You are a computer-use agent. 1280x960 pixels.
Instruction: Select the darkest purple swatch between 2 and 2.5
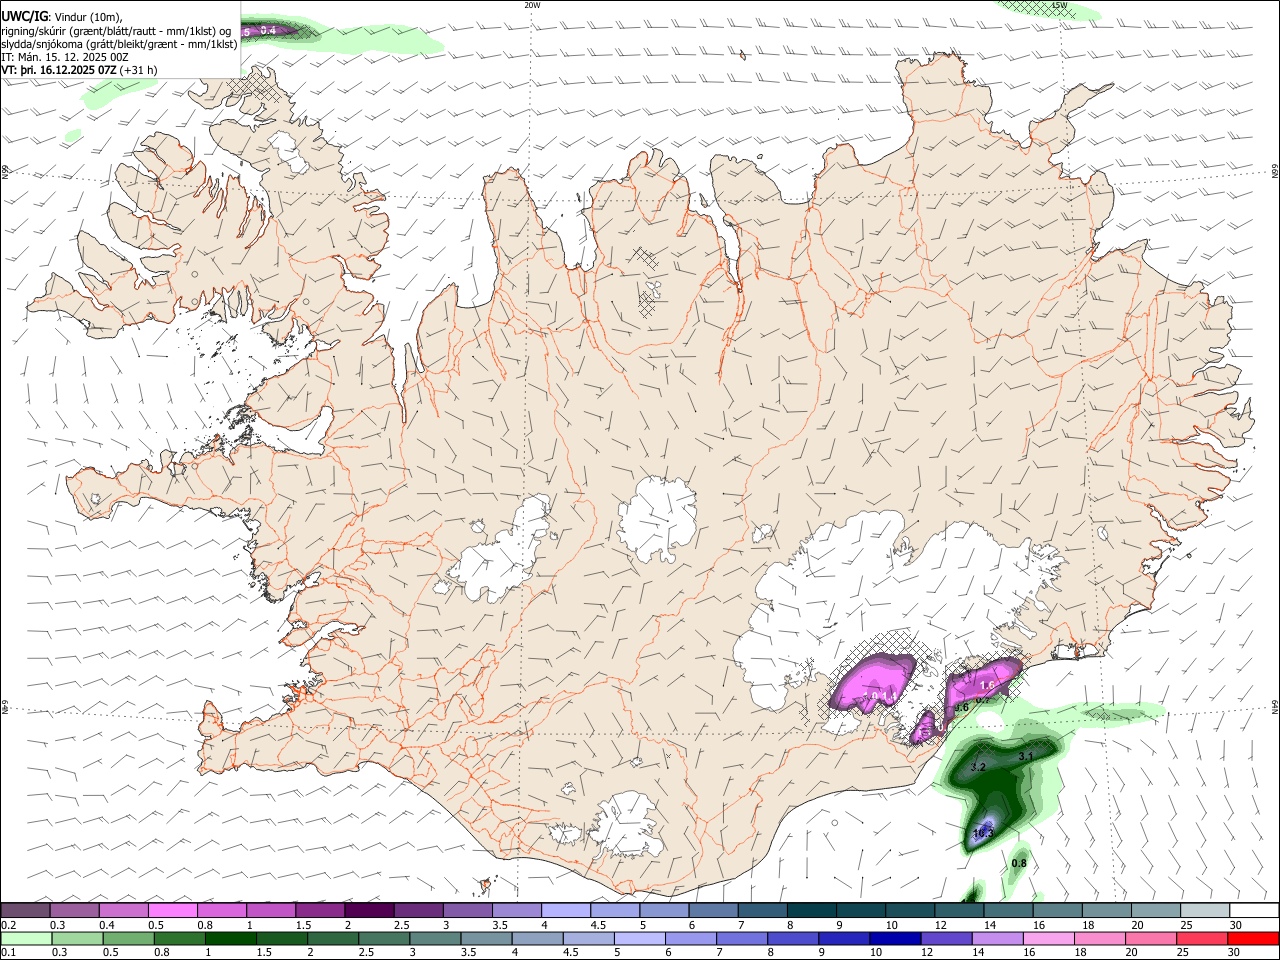[x=369, y=911]
